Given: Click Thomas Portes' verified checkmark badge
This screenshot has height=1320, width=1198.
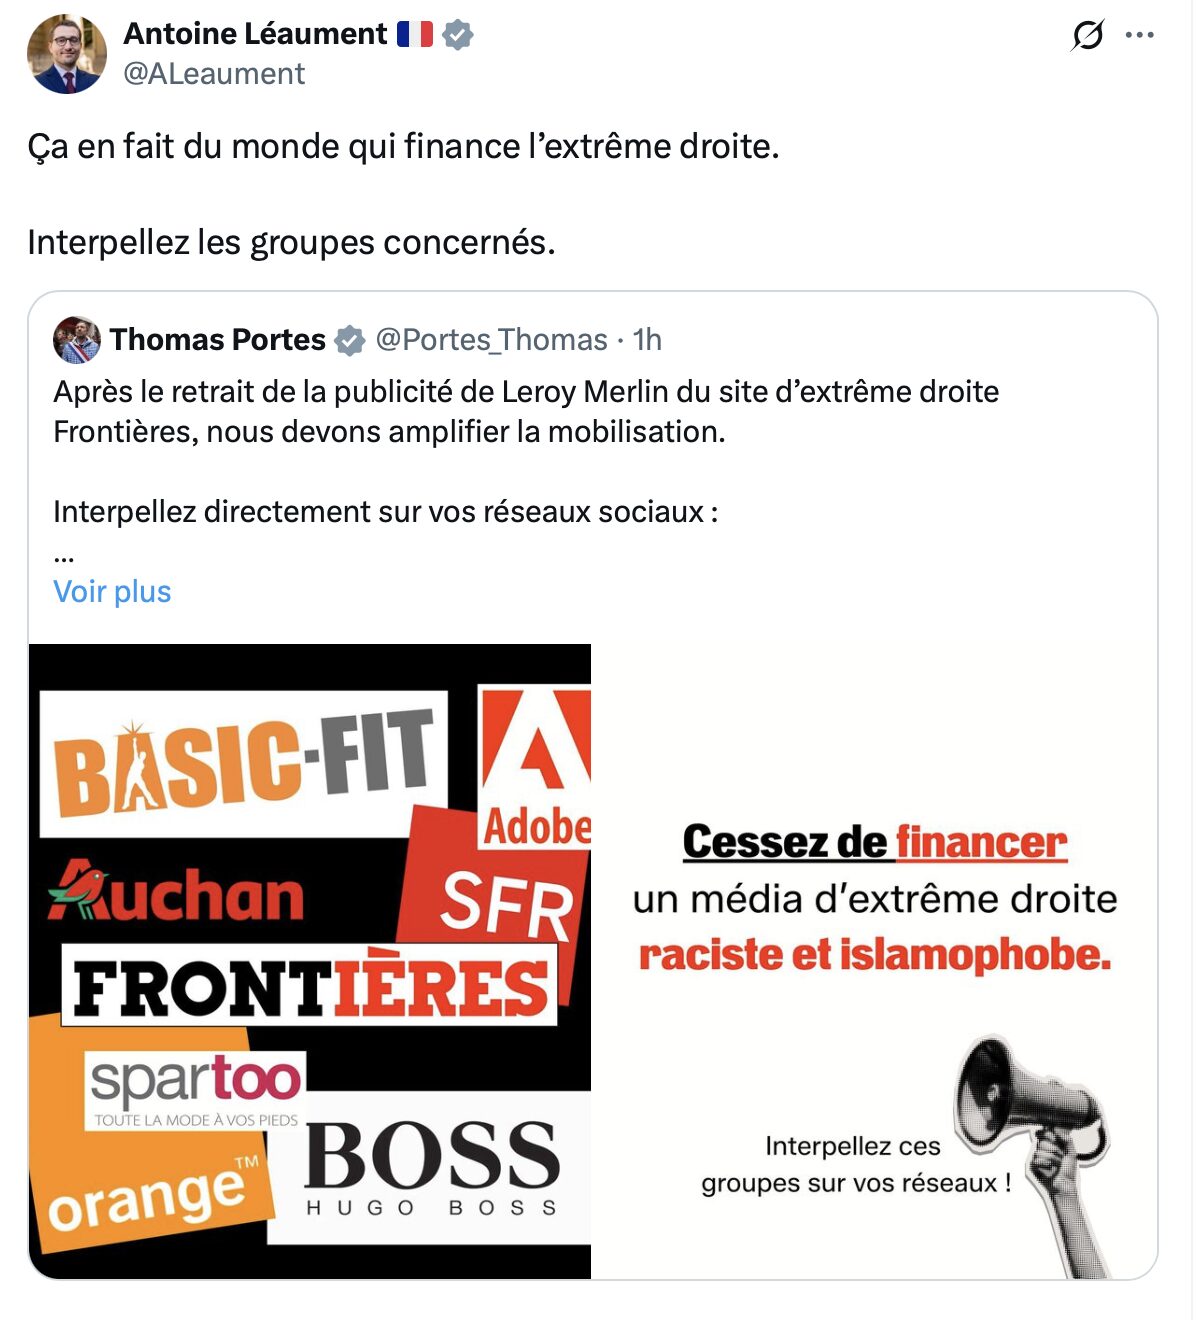Looking at the screenshot, I should click(x=349, y=340).
